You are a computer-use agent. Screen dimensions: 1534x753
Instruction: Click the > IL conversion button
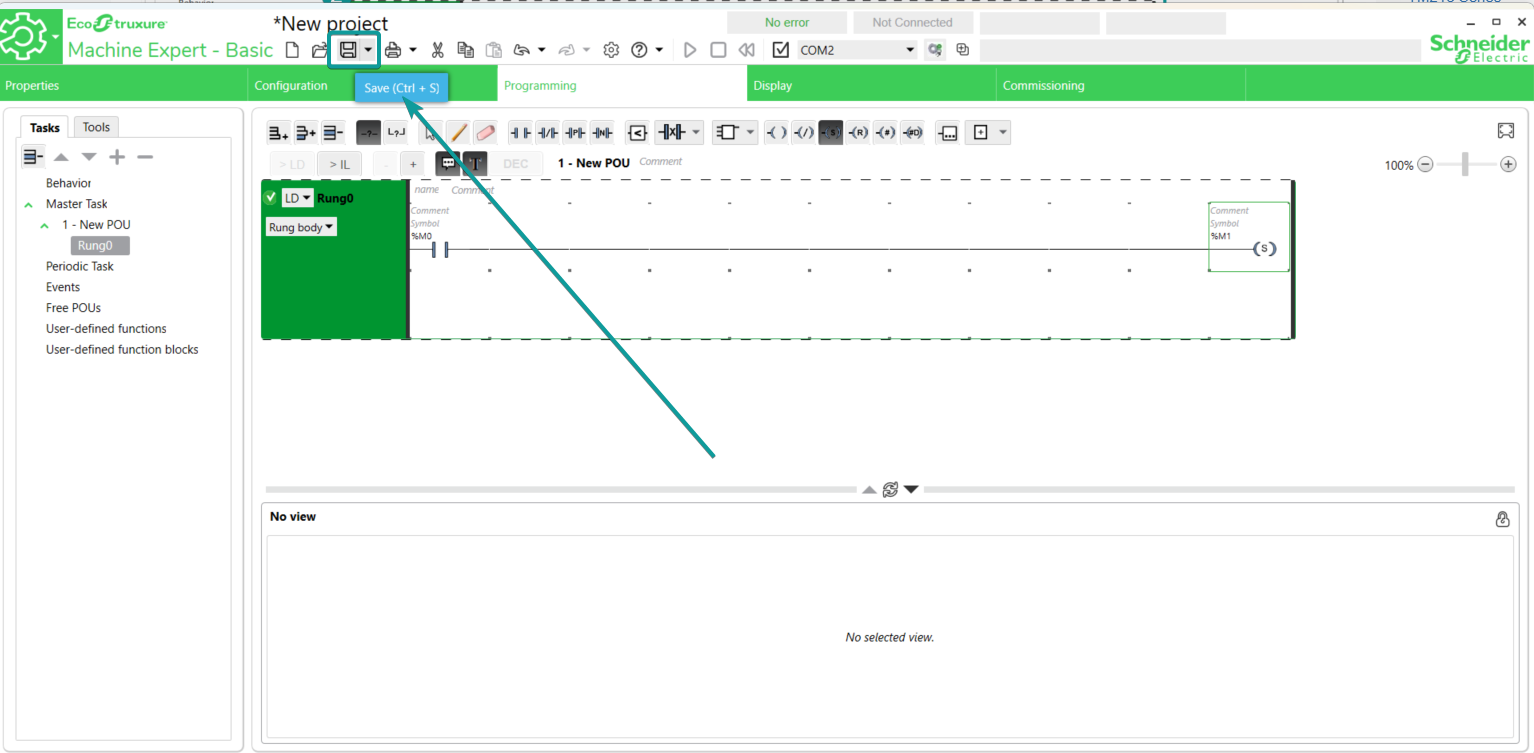[x=339, y=164]
